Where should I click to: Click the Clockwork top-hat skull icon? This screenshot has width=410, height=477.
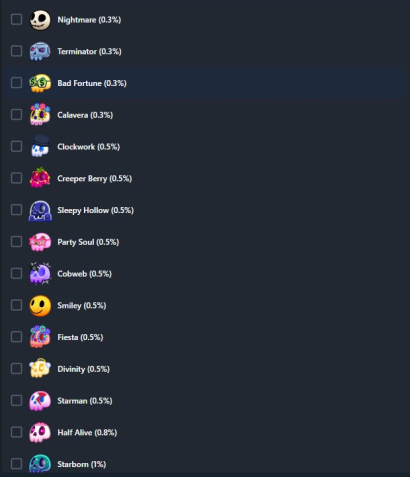[x=40, y=146]
